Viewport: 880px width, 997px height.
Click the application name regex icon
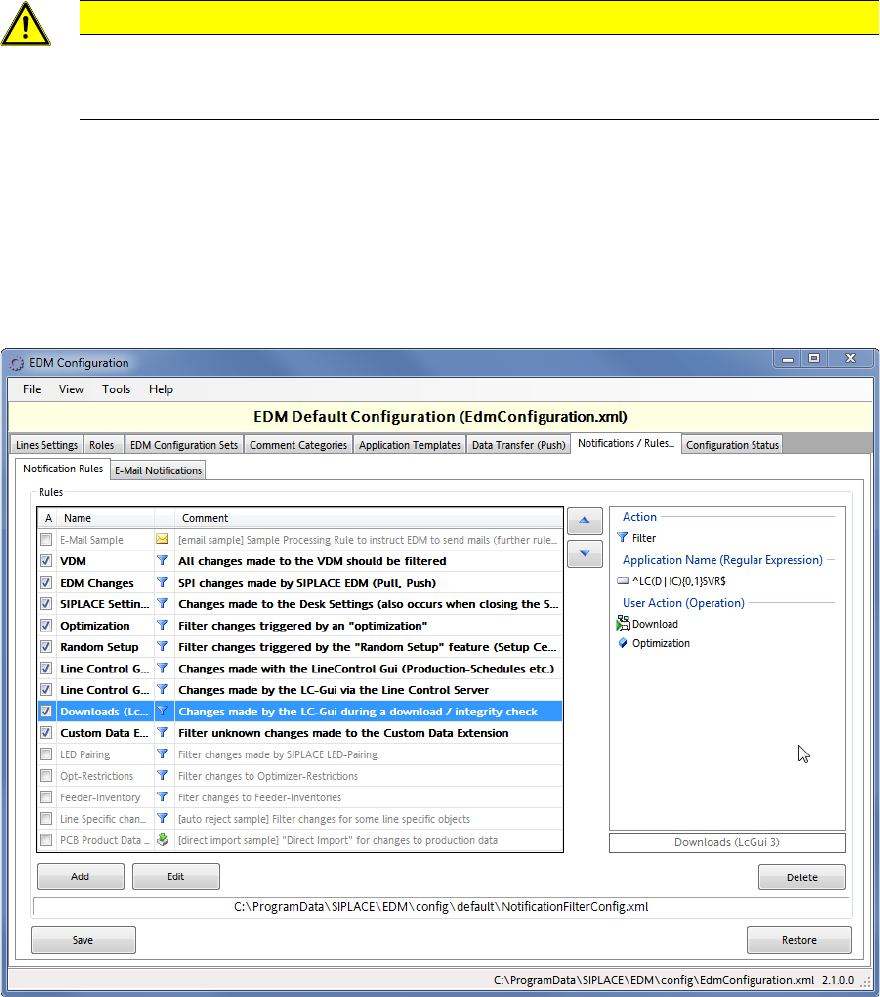point(623,581)
